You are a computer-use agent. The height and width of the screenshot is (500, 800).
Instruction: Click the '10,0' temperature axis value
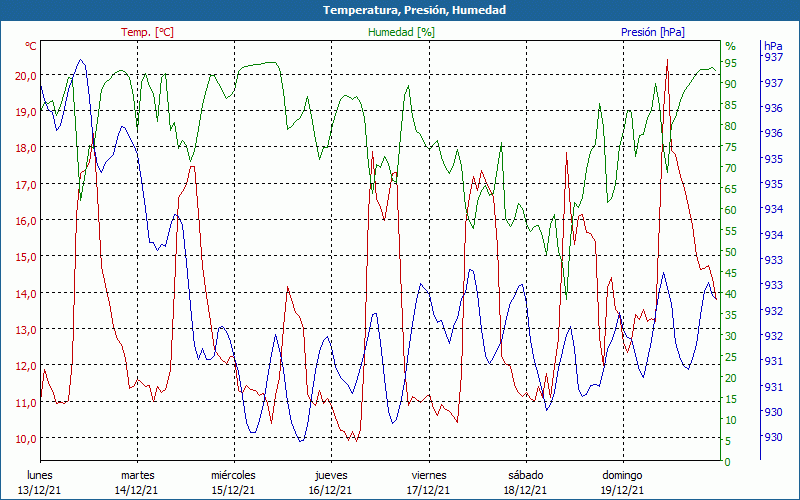click(26, 439)
